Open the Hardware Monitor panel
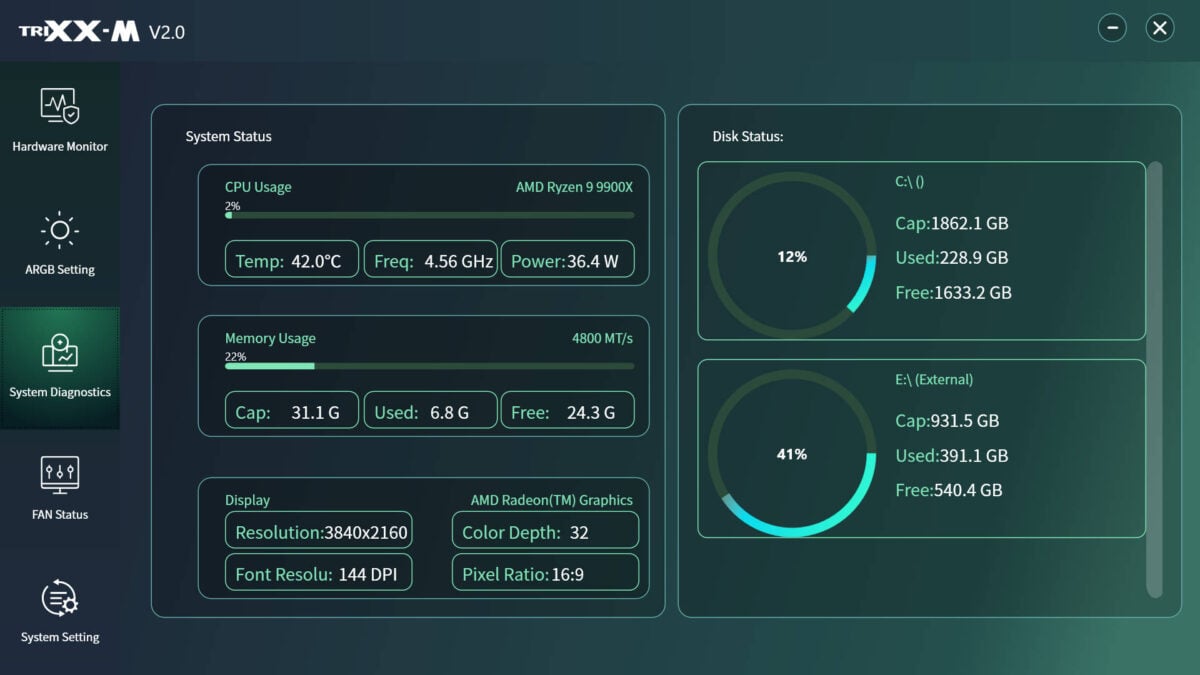Image resolution: width=1200 pixels, height=675 pixels. click(60, 118)
